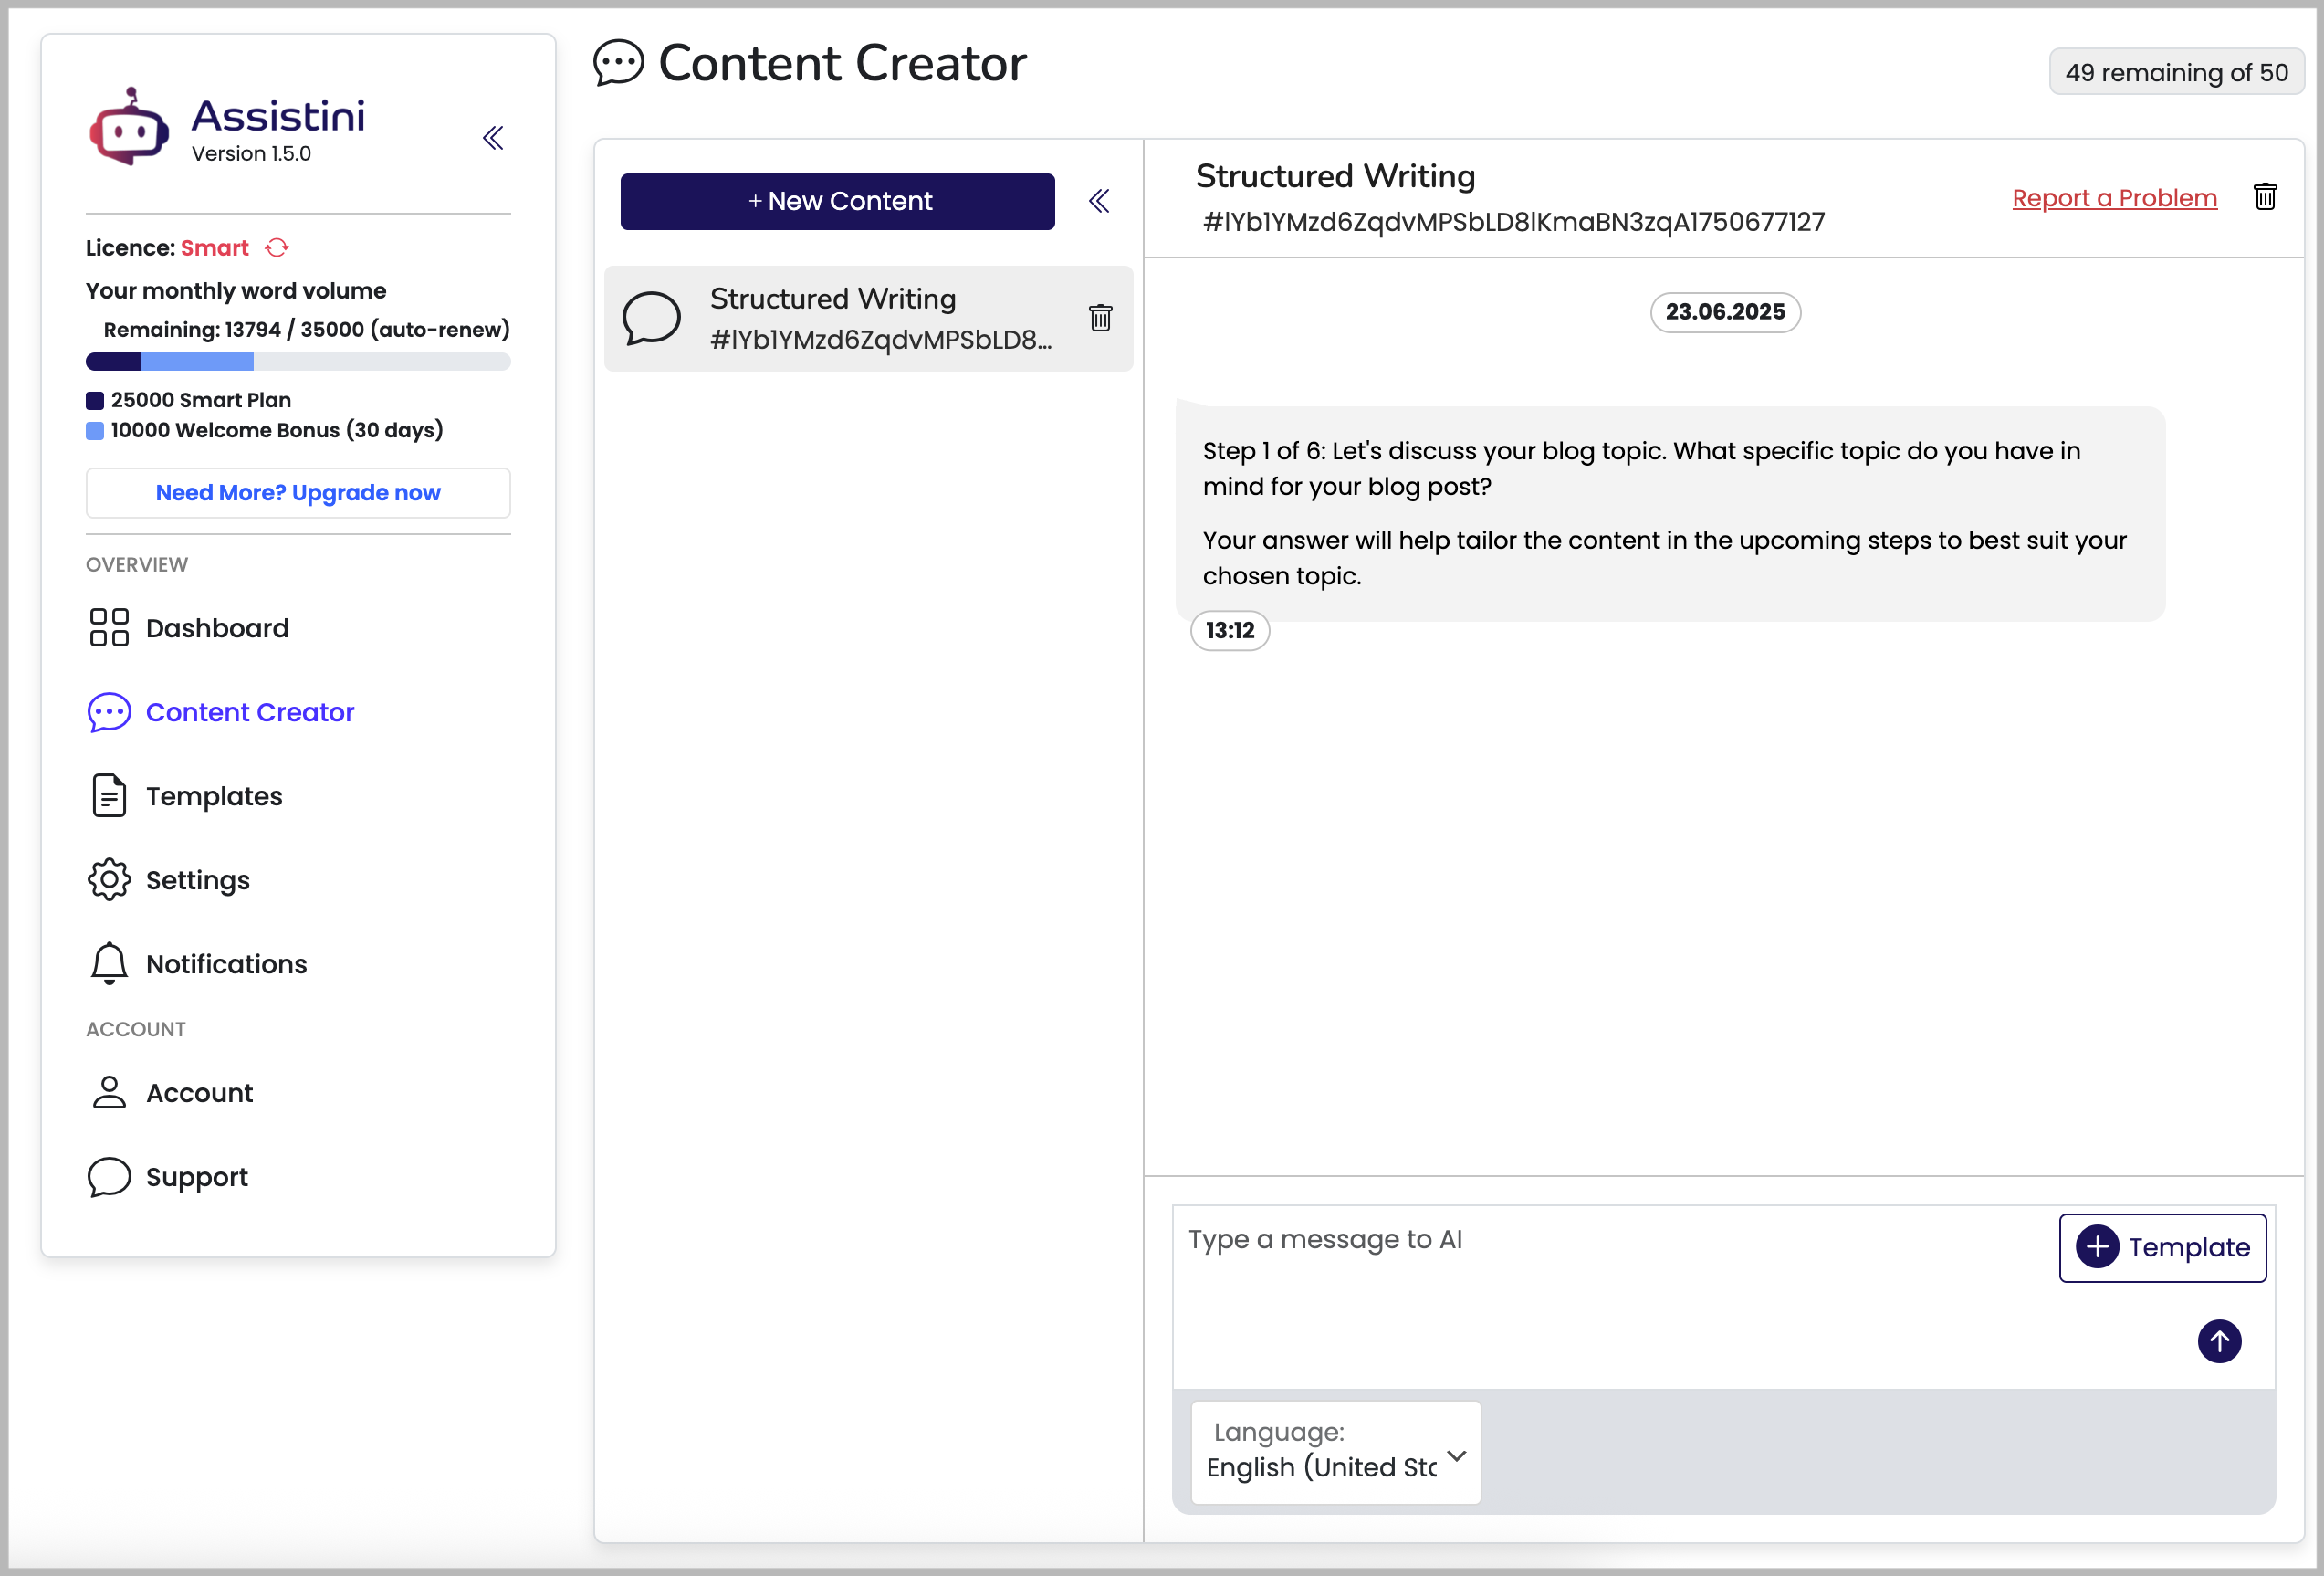Click the licence refresh icon next to Smart
The width and height of the screenshot is (2324, 1576).
(x=277, y=248)
